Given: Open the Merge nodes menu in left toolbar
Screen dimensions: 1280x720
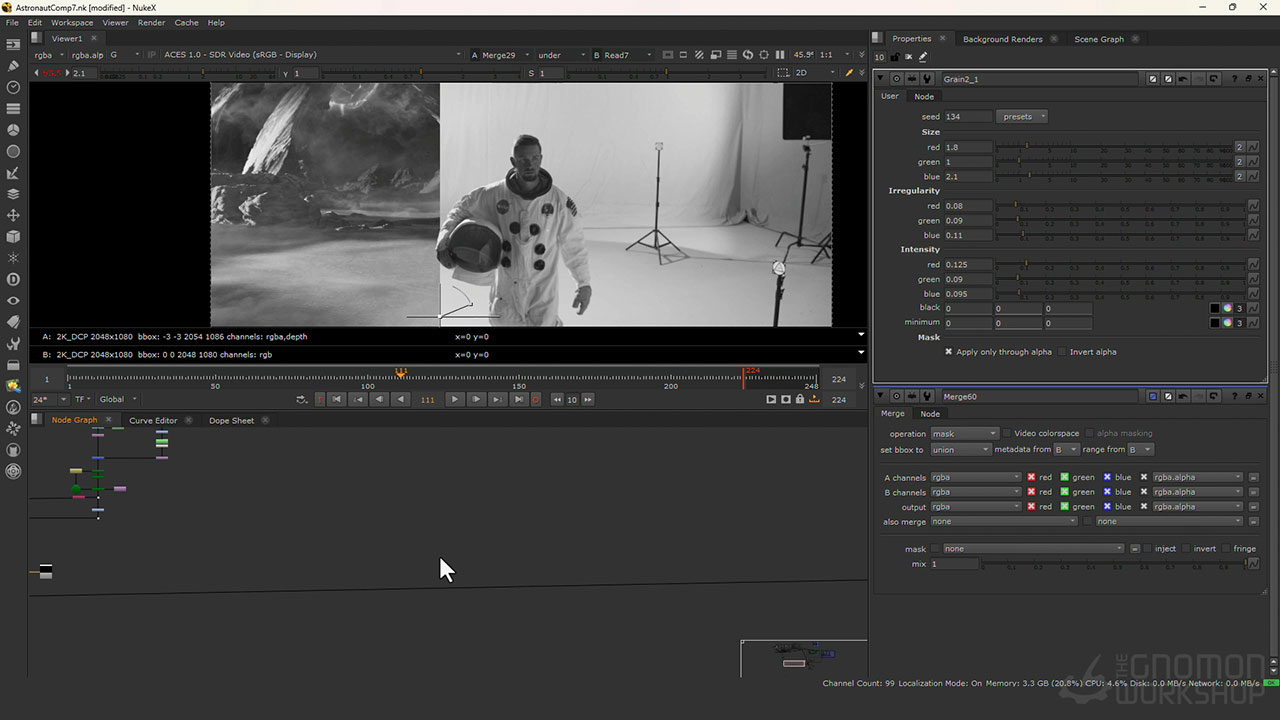Looking at the screenshot, I should tap(13, 194).
